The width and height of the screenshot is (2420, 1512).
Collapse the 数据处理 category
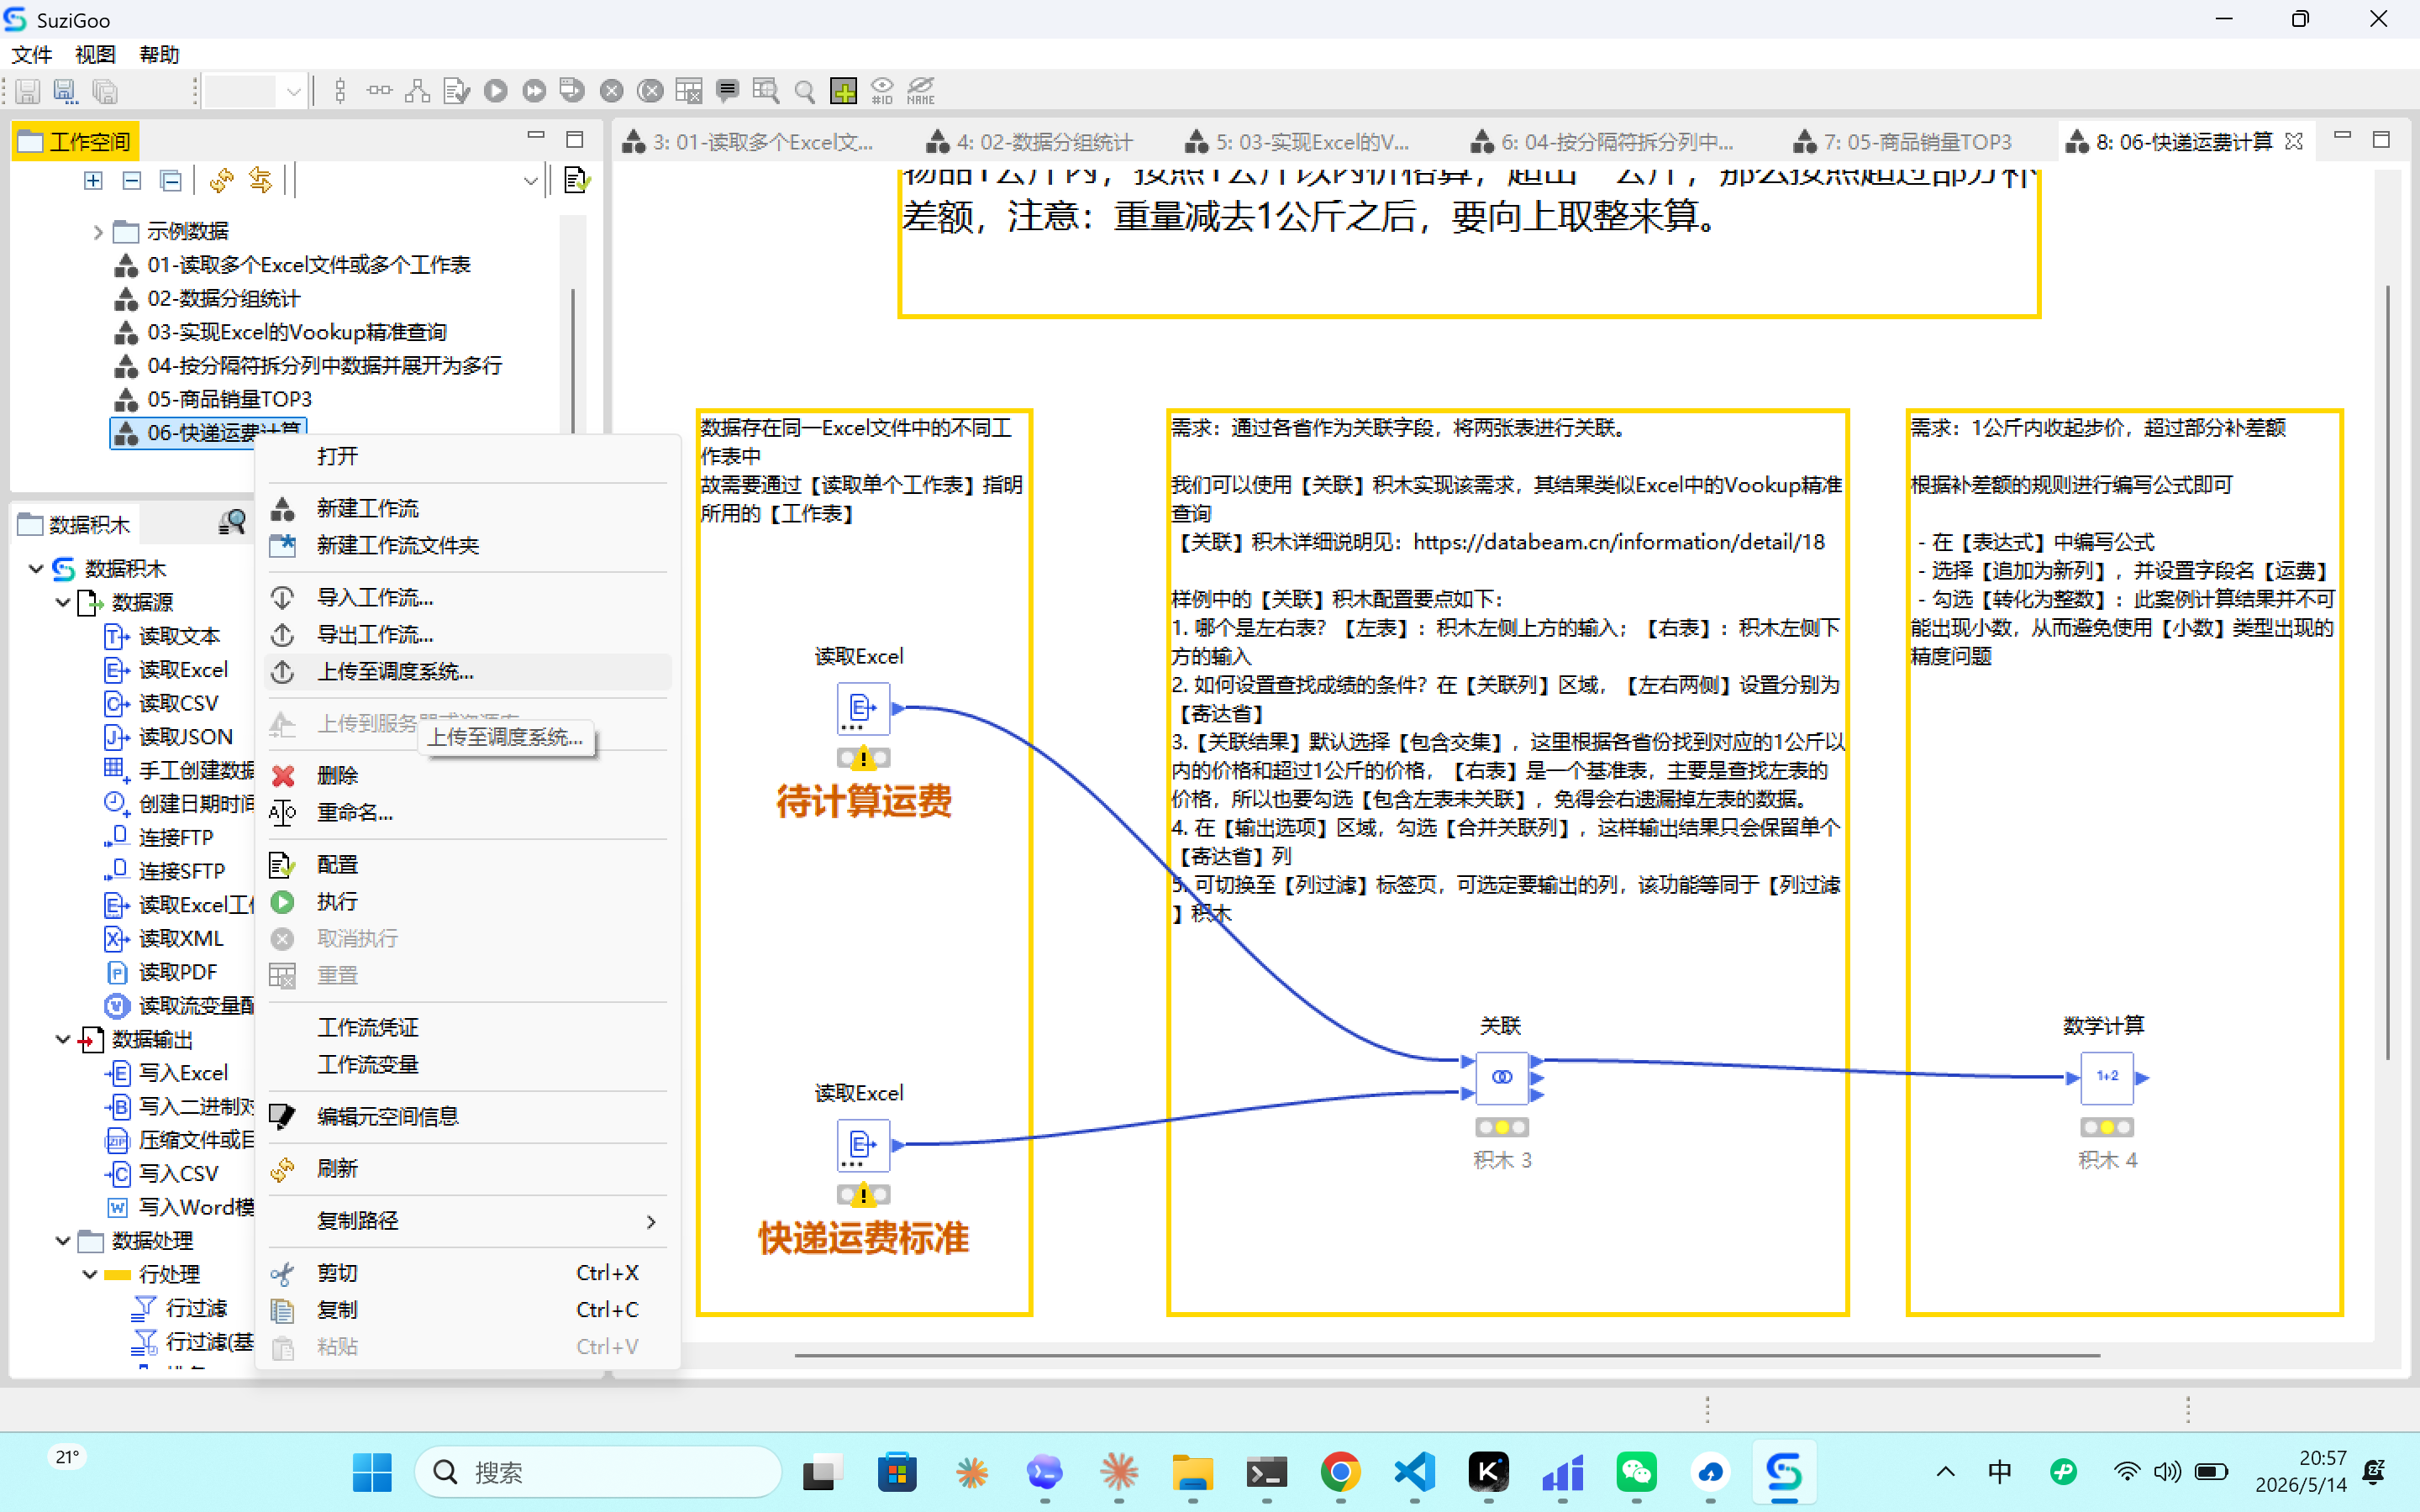click(63, 1241)
